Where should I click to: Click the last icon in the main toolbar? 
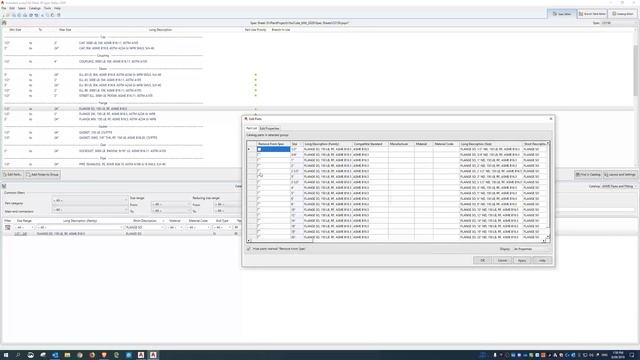58,15
